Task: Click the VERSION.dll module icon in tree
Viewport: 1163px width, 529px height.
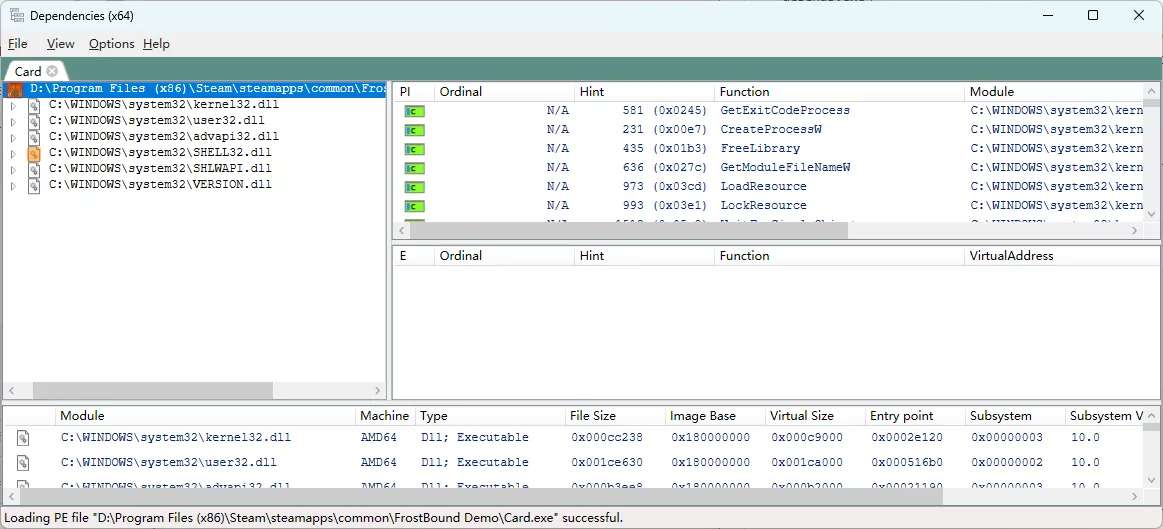Action: click(x=34, y=185)
